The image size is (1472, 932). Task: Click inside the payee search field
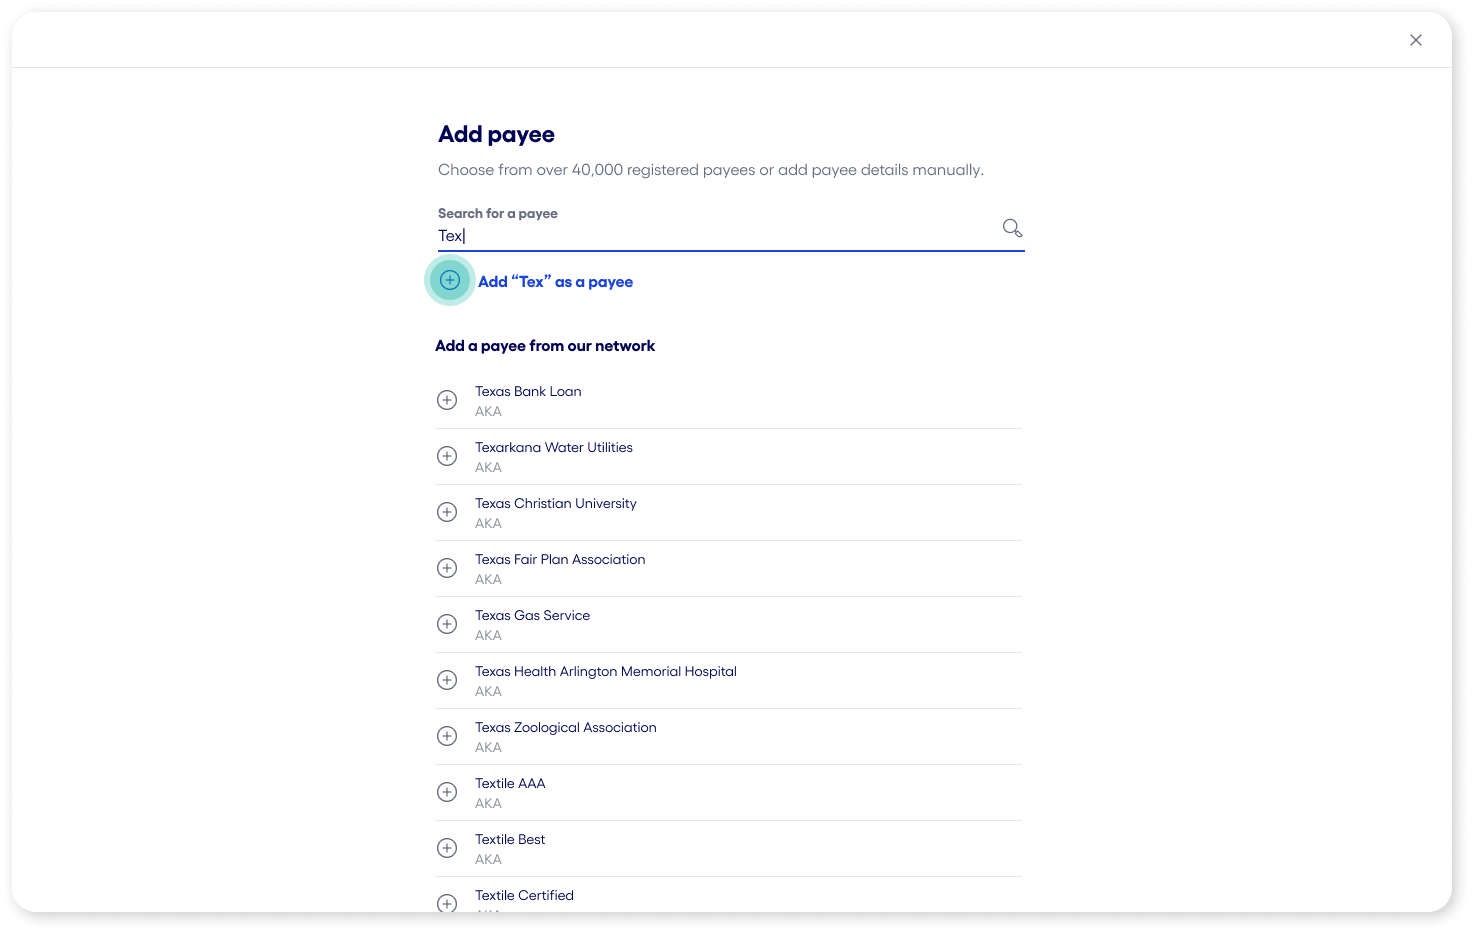coord(700,235)
